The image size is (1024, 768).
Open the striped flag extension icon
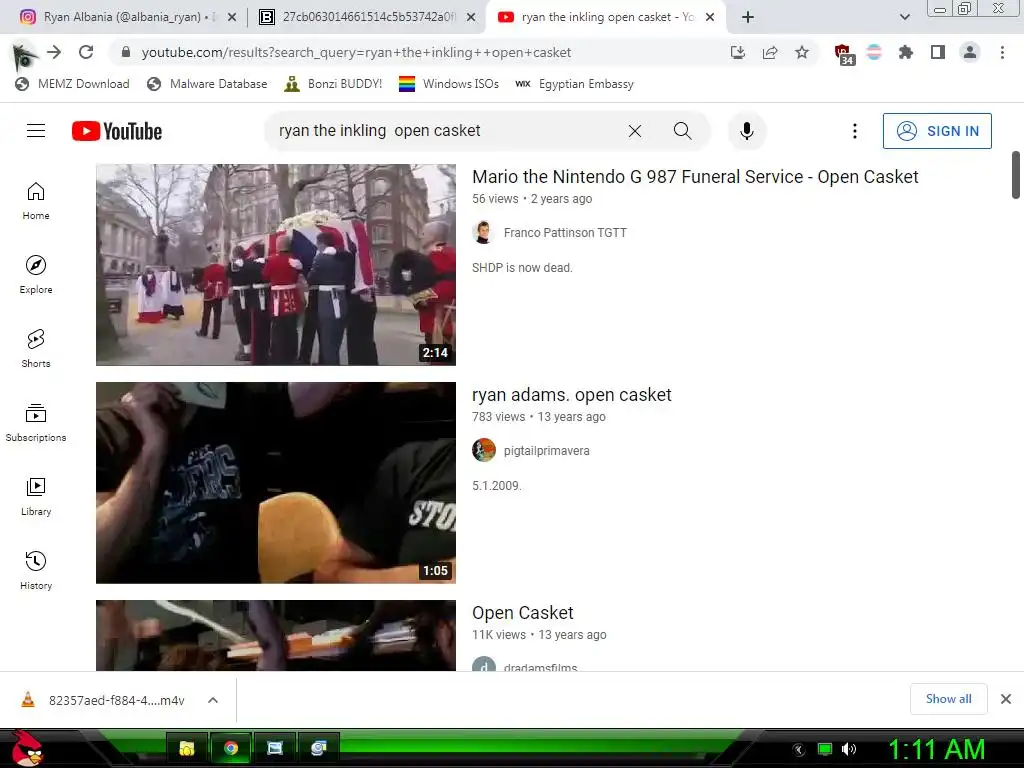pyautogui.click(x=874, y=52)
